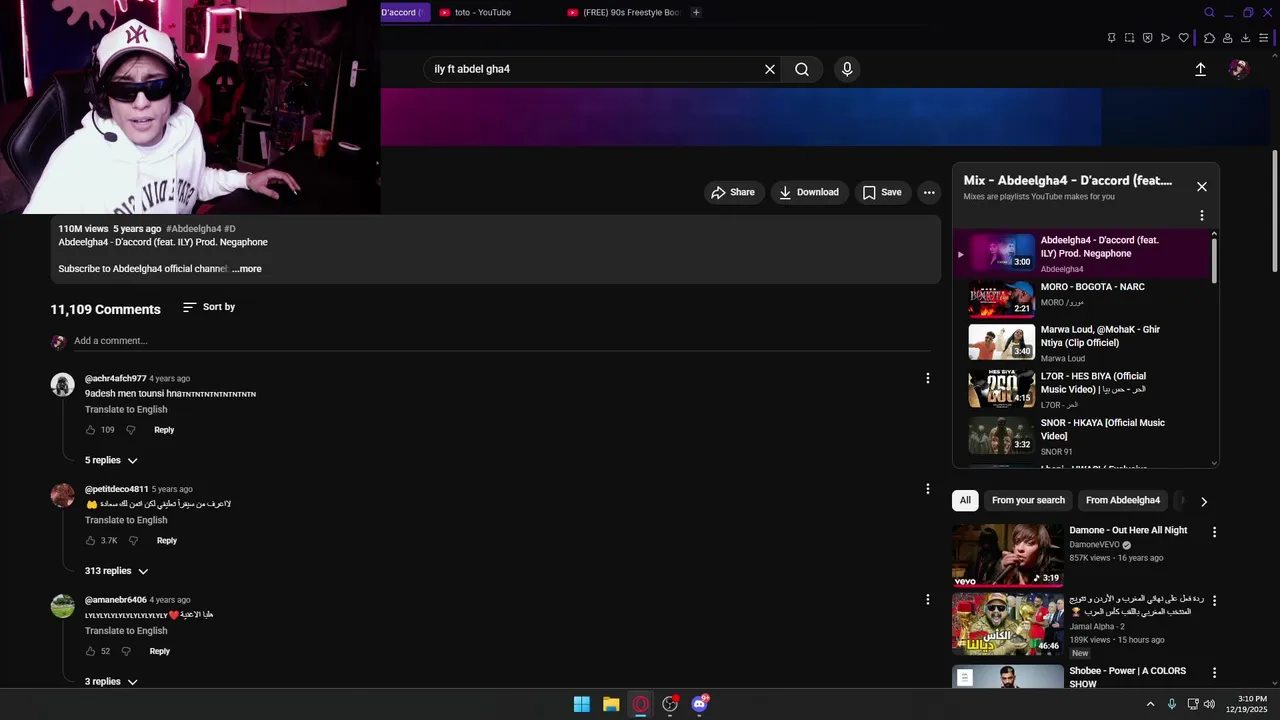
Task: Open the browser extensions cube icon
Action: [1209, 38]
